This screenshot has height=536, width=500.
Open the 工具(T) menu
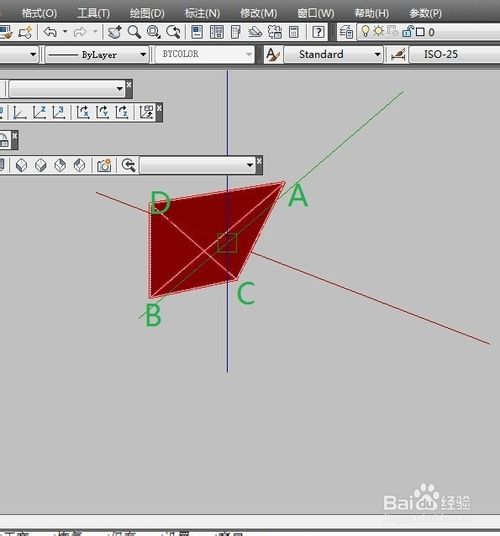coord(93,13)
